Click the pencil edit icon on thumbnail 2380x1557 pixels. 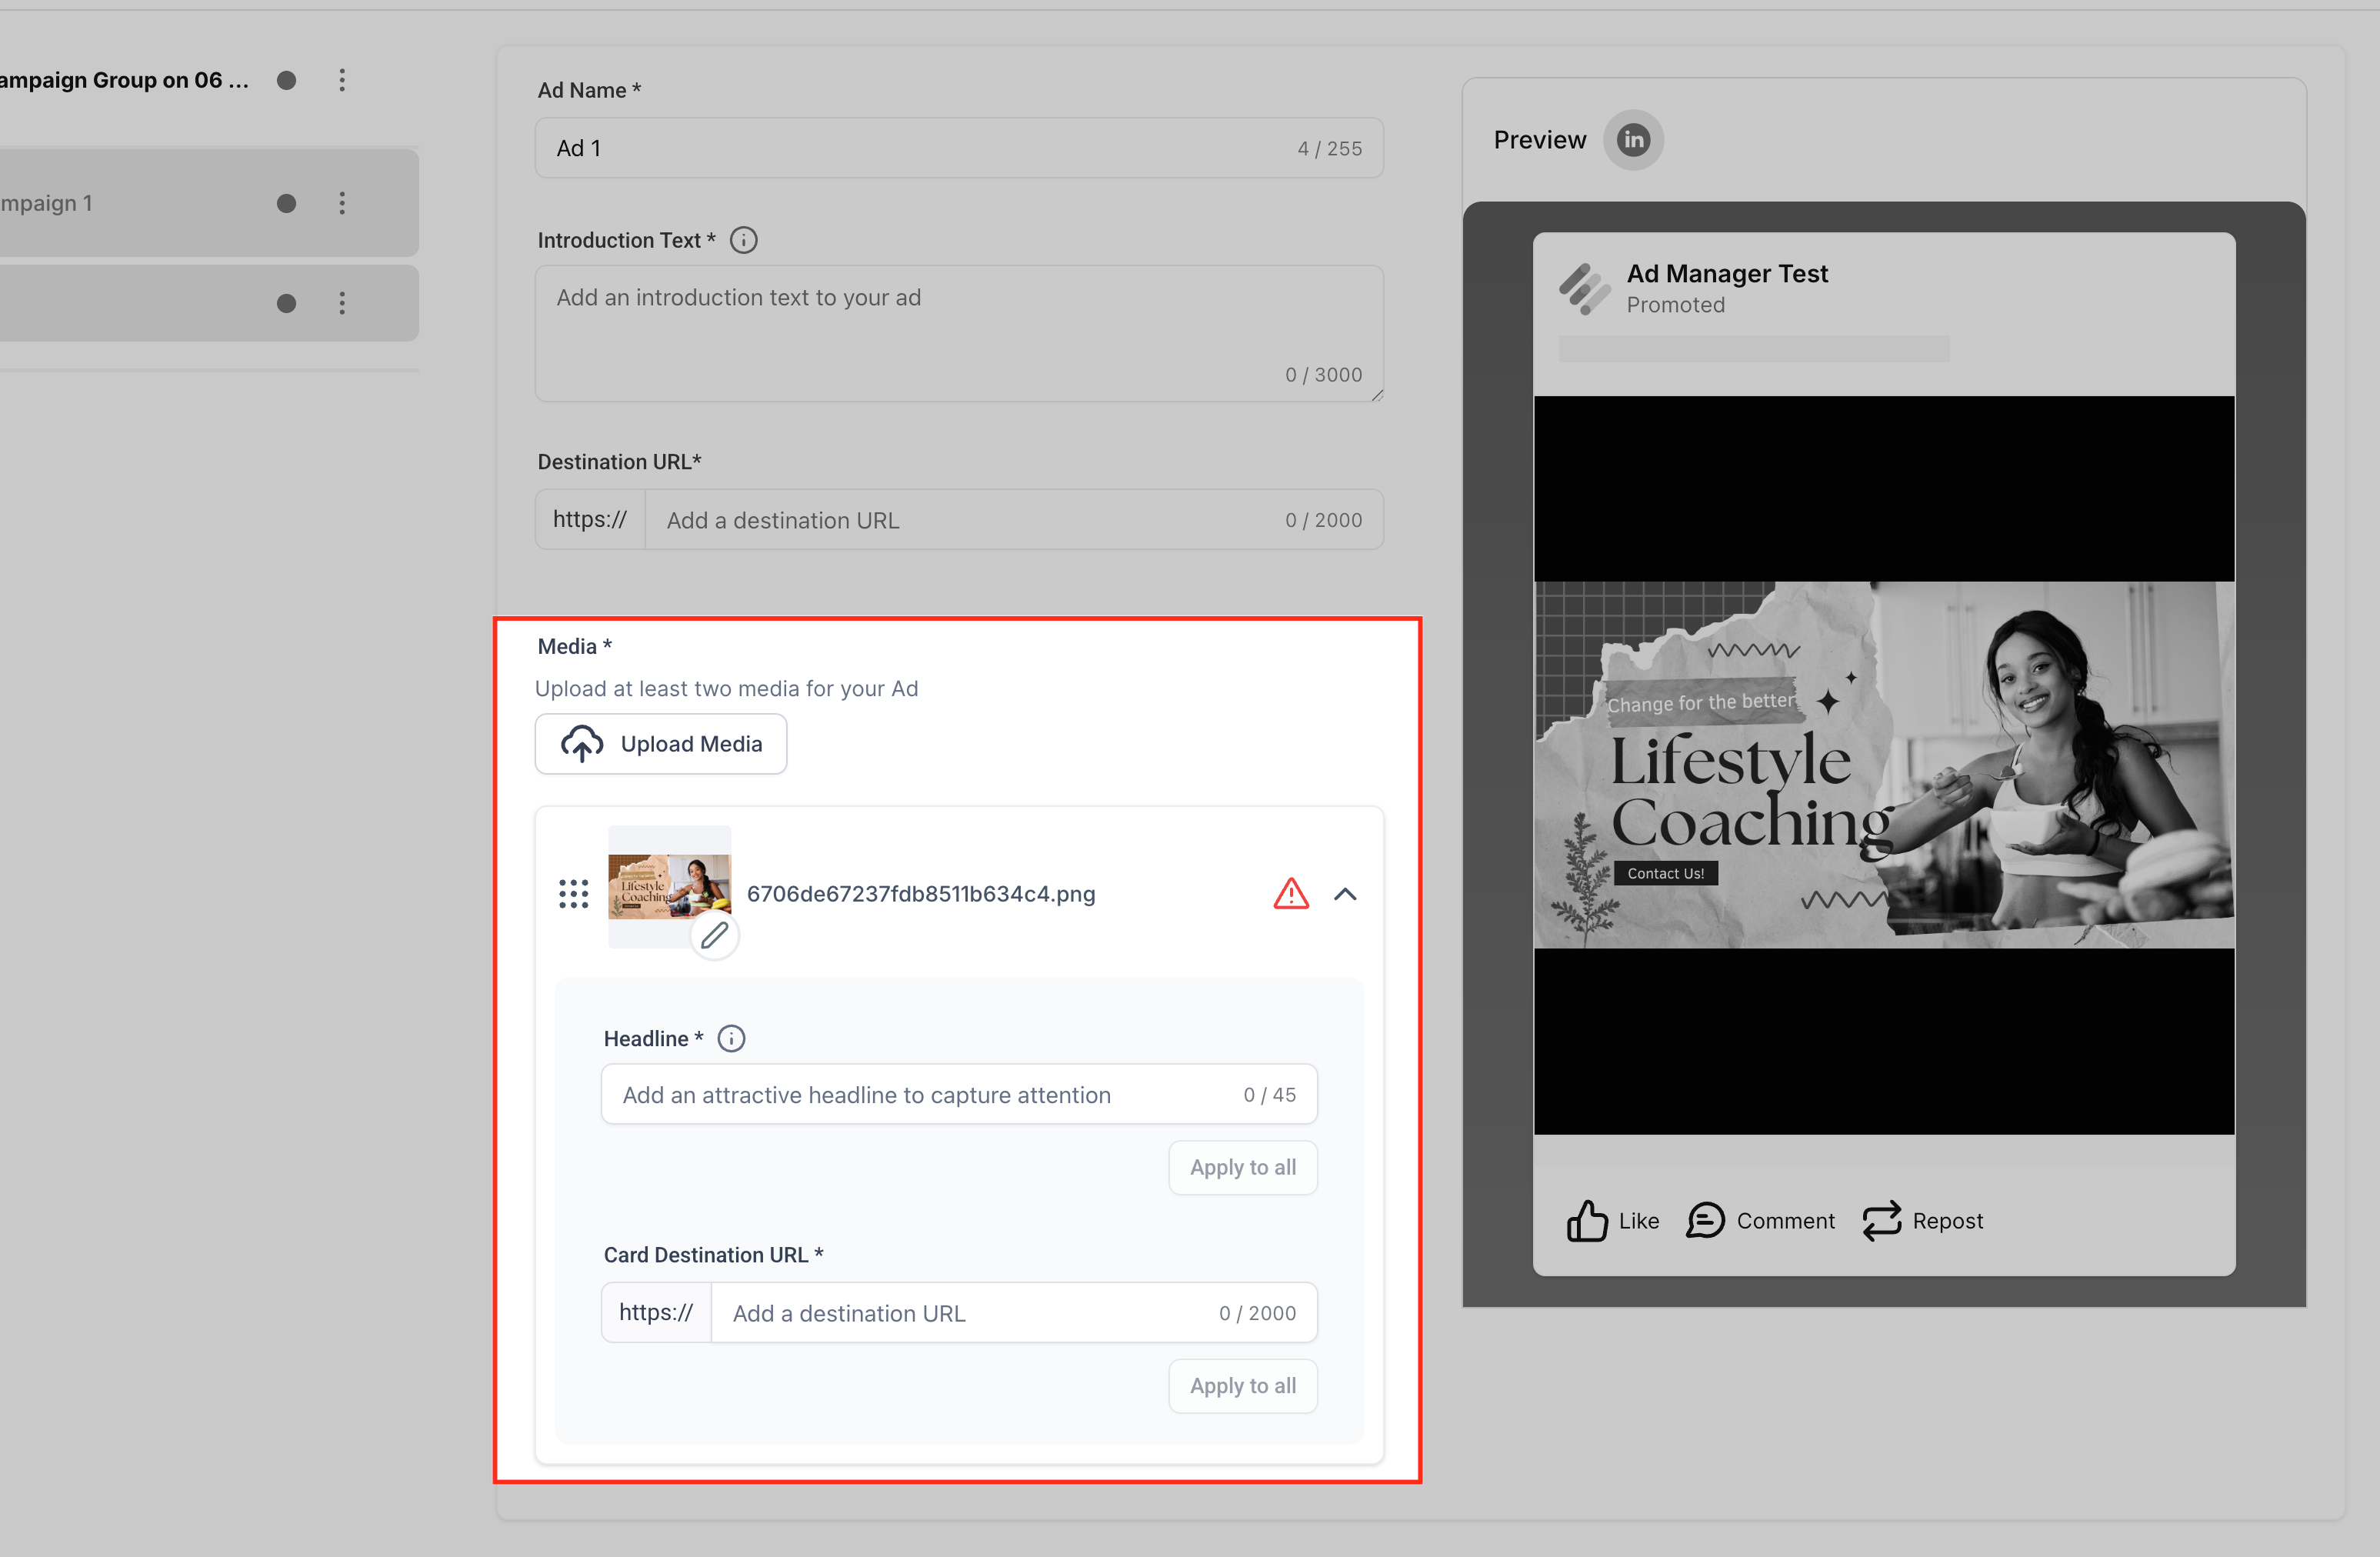coord(714,936)
